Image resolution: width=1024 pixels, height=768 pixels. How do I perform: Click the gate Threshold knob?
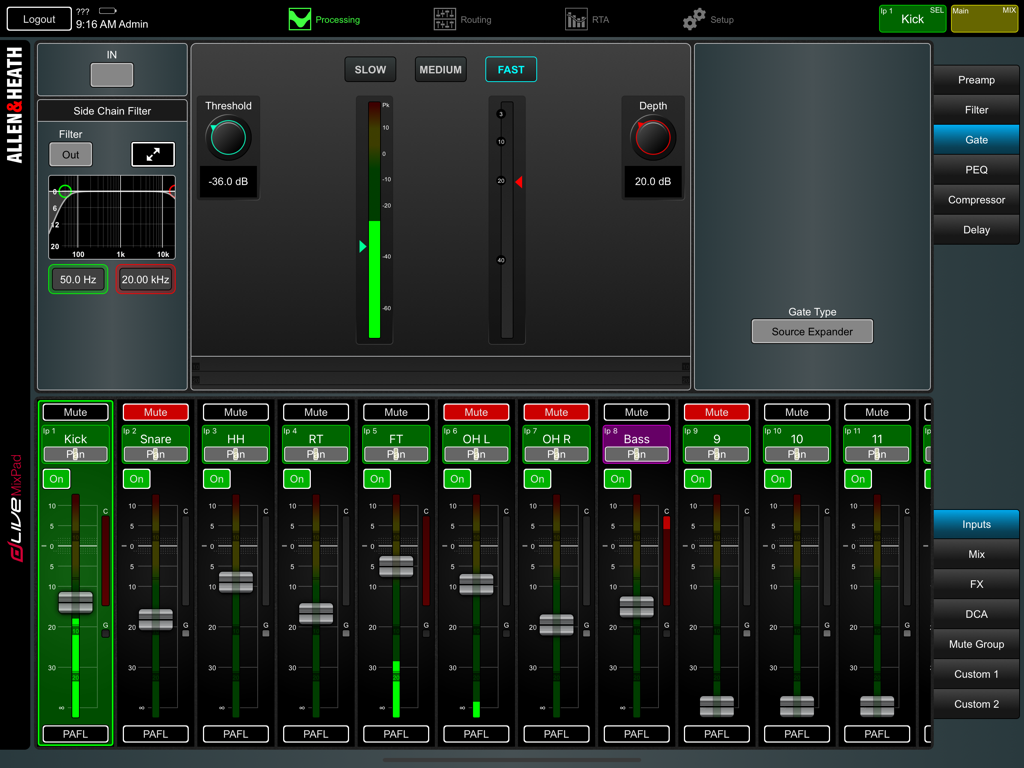[x=228, y=137]
